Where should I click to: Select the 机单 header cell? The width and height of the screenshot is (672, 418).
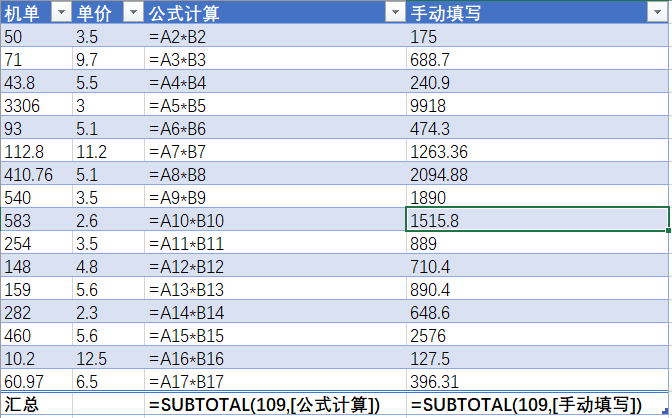click(36, 12)
